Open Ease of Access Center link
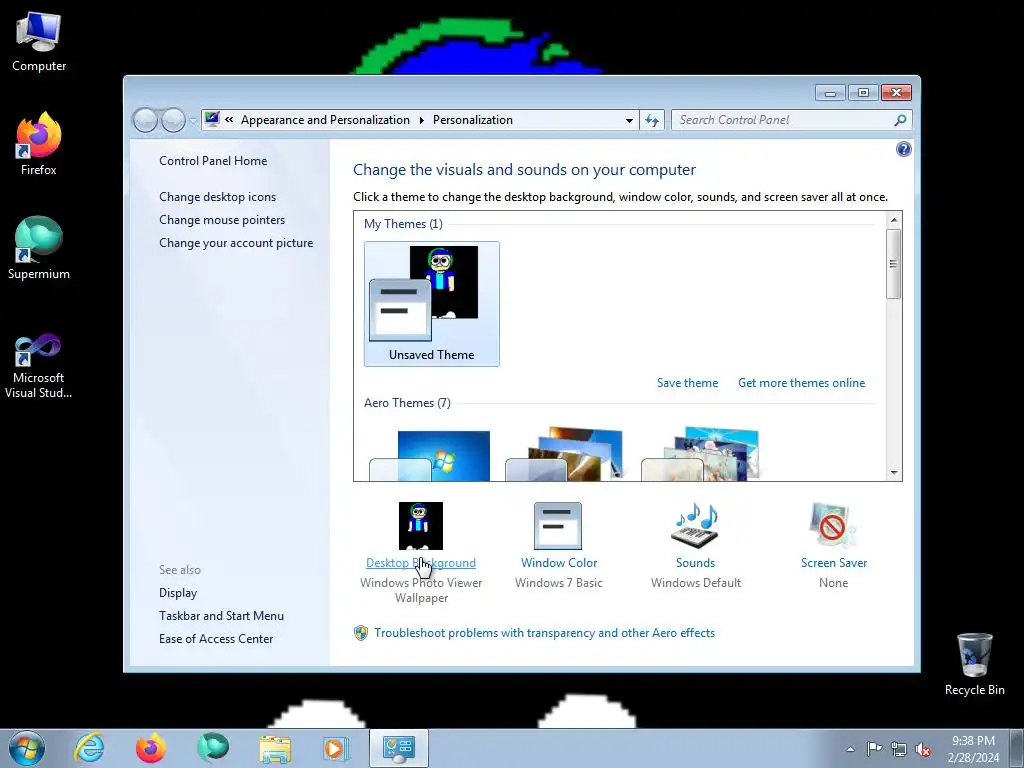The width and height of the screenshot is (1024, 768). tap(216, 639)
